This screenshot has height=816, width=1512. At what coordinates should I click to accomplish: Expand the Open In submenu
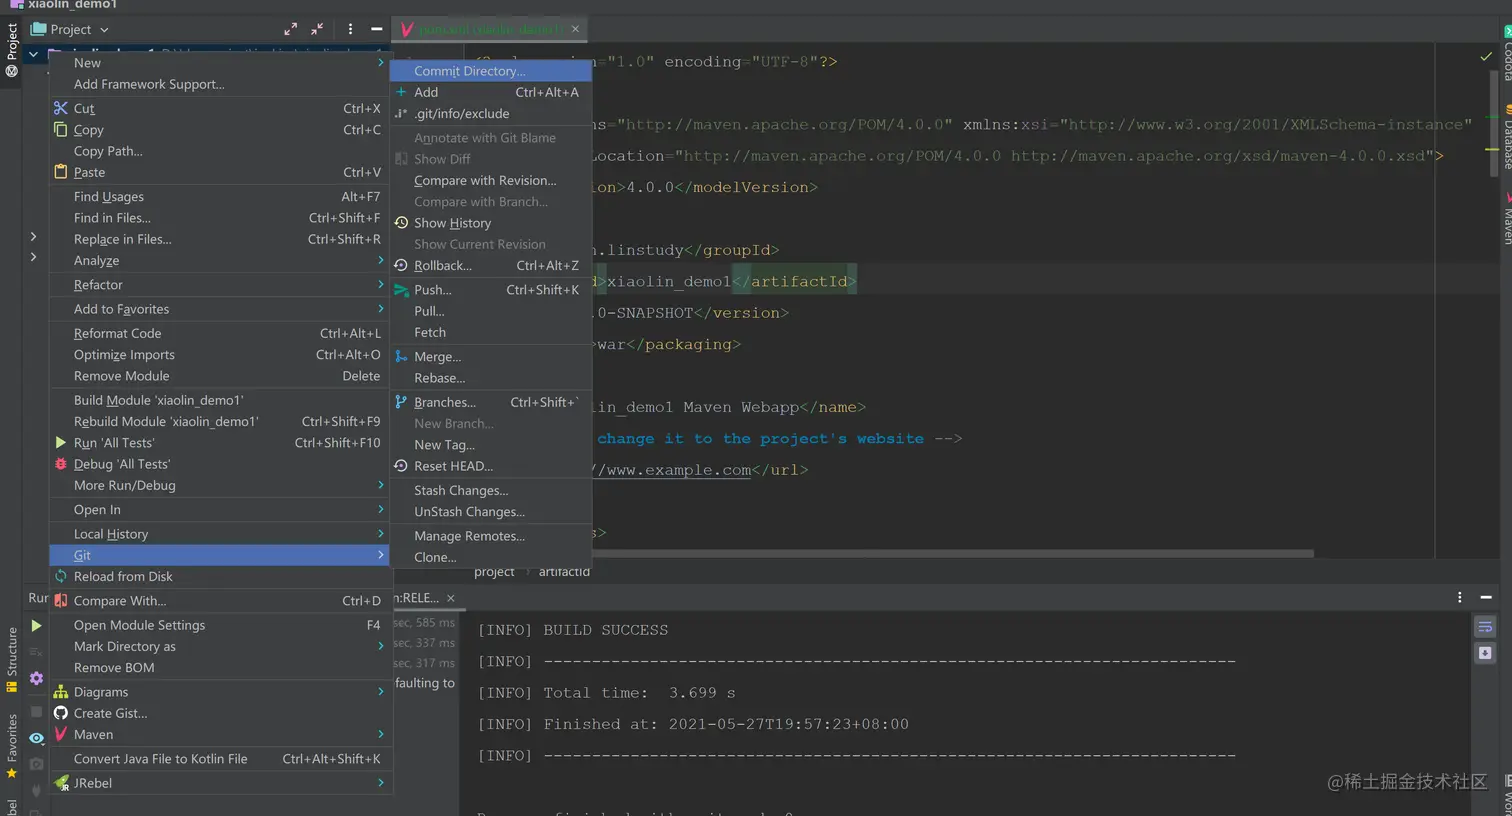pyautogui.click(x=220, y=510)
